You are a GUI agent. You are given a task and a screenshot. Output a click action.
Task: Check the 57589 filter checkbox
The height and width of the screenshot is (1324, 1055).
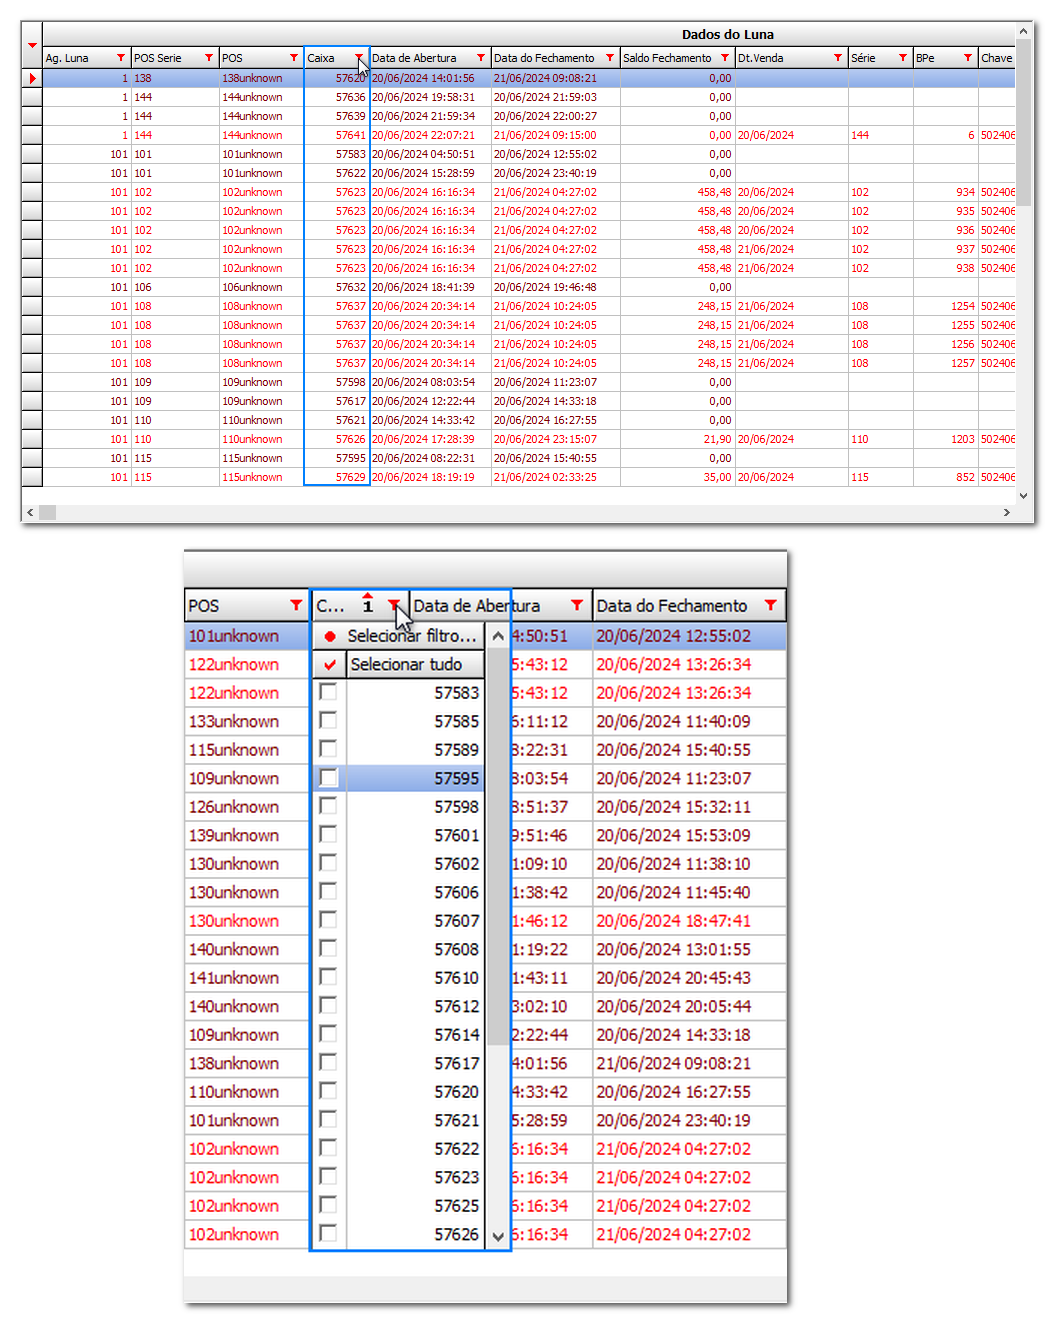pyautogui.click(x=328, y=749)
